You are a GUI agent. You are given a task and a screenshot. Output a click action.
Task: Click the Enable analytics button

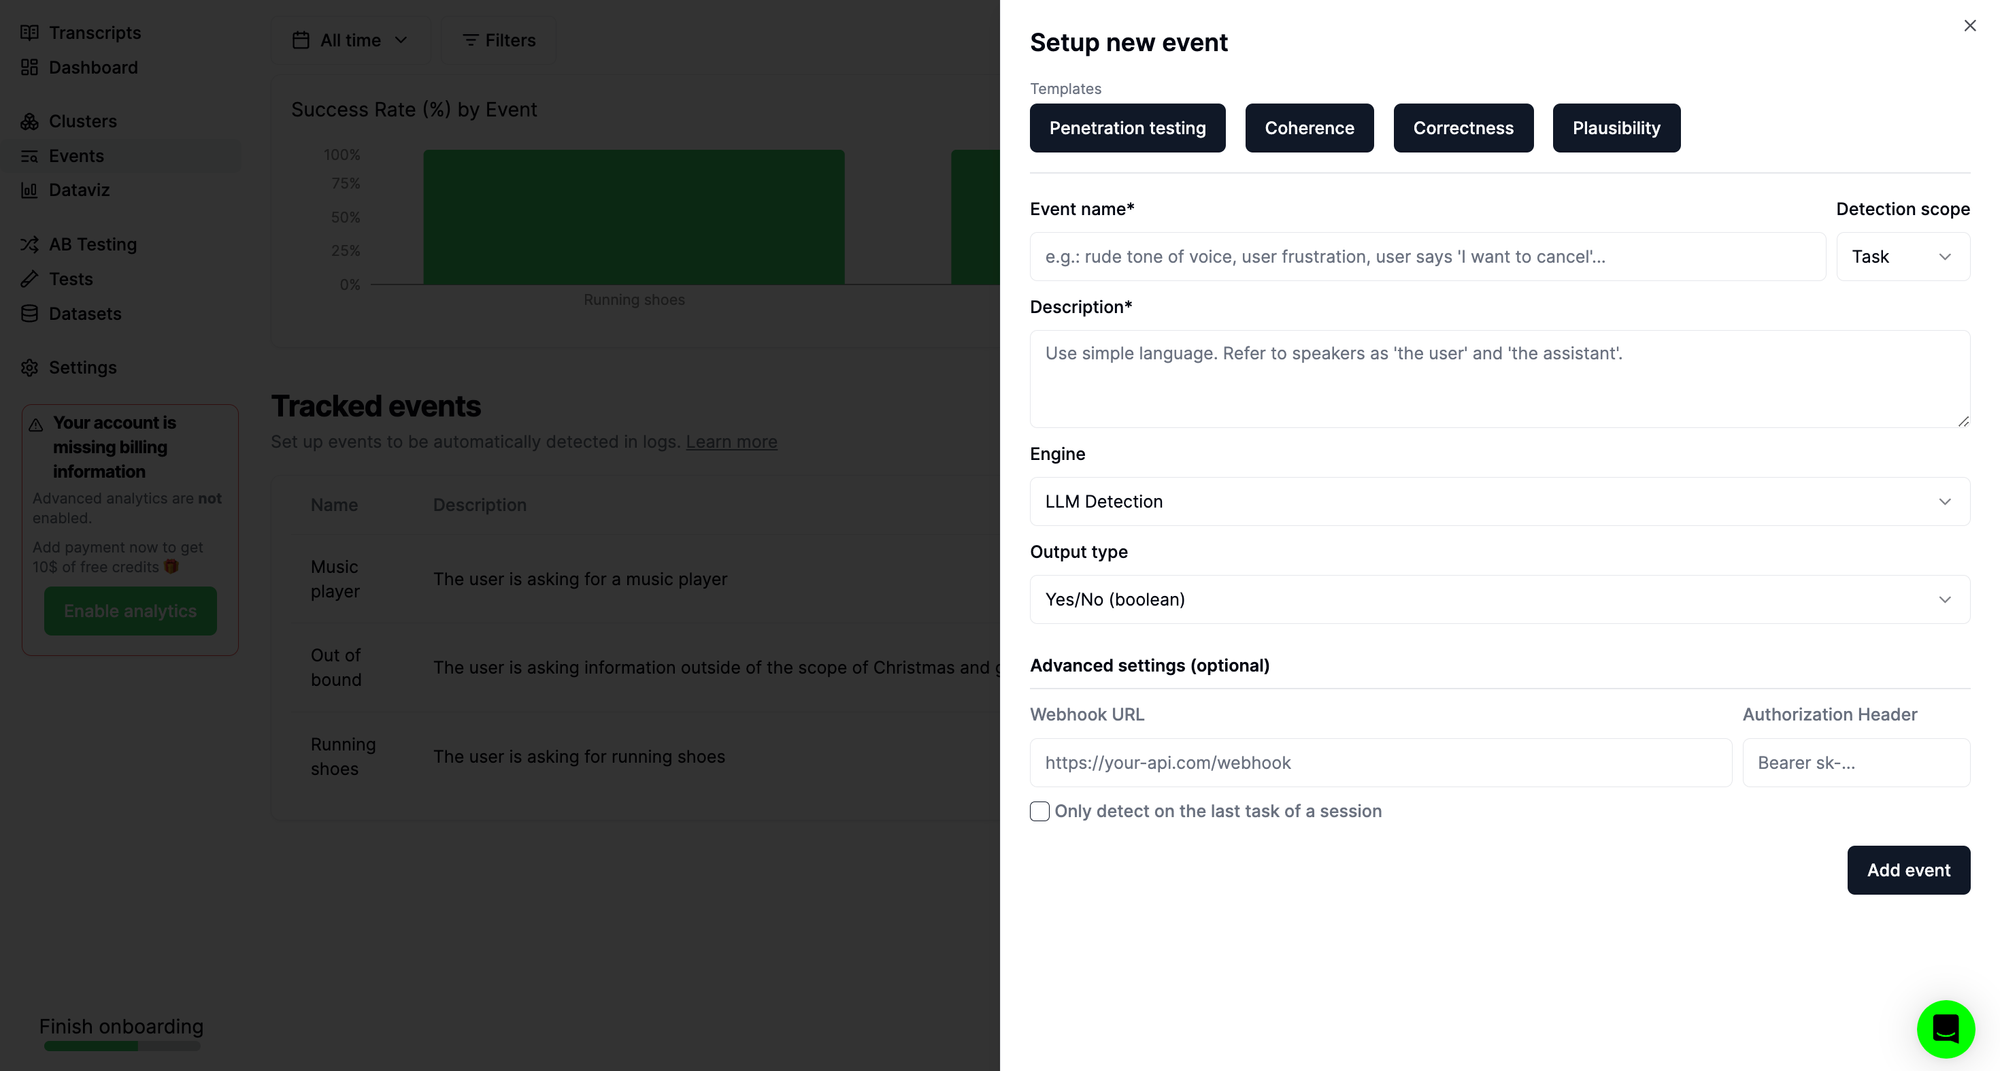(130, 611)
